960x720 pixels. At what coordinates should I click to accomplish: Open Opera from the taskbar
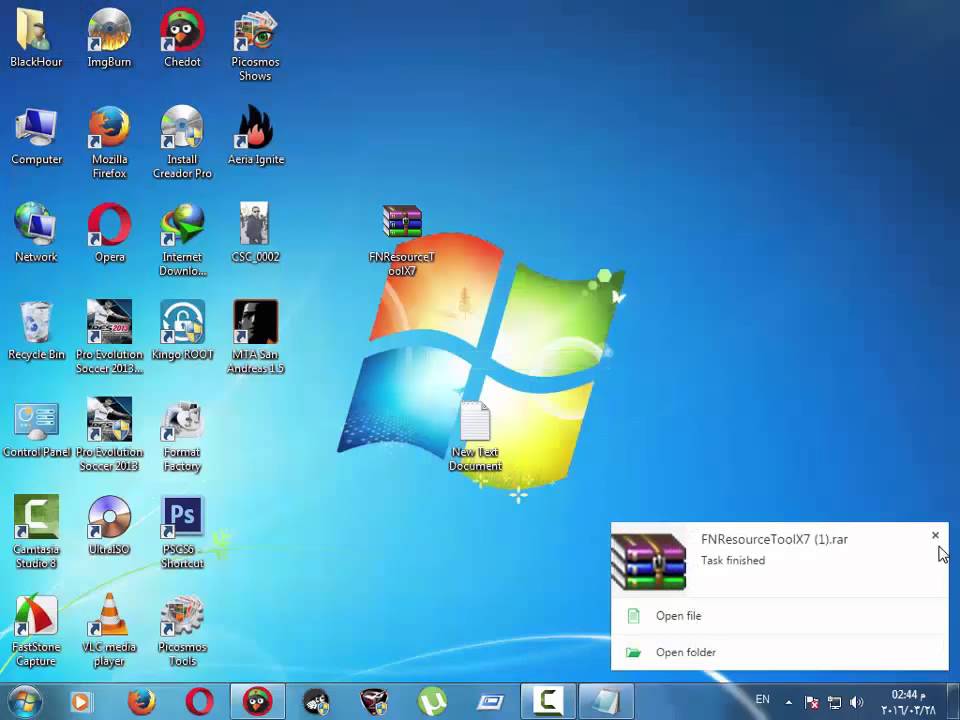(x=200, y=702)
